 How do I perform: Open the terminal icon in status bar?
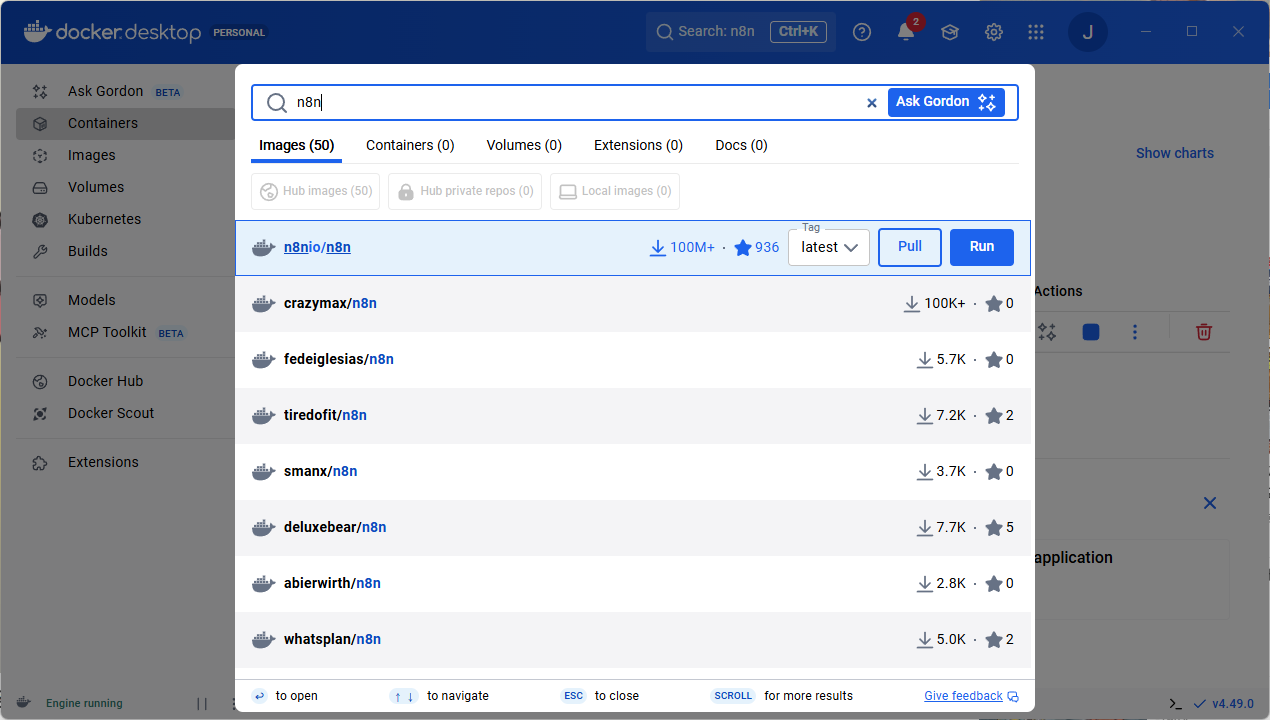coord(1176,704)
